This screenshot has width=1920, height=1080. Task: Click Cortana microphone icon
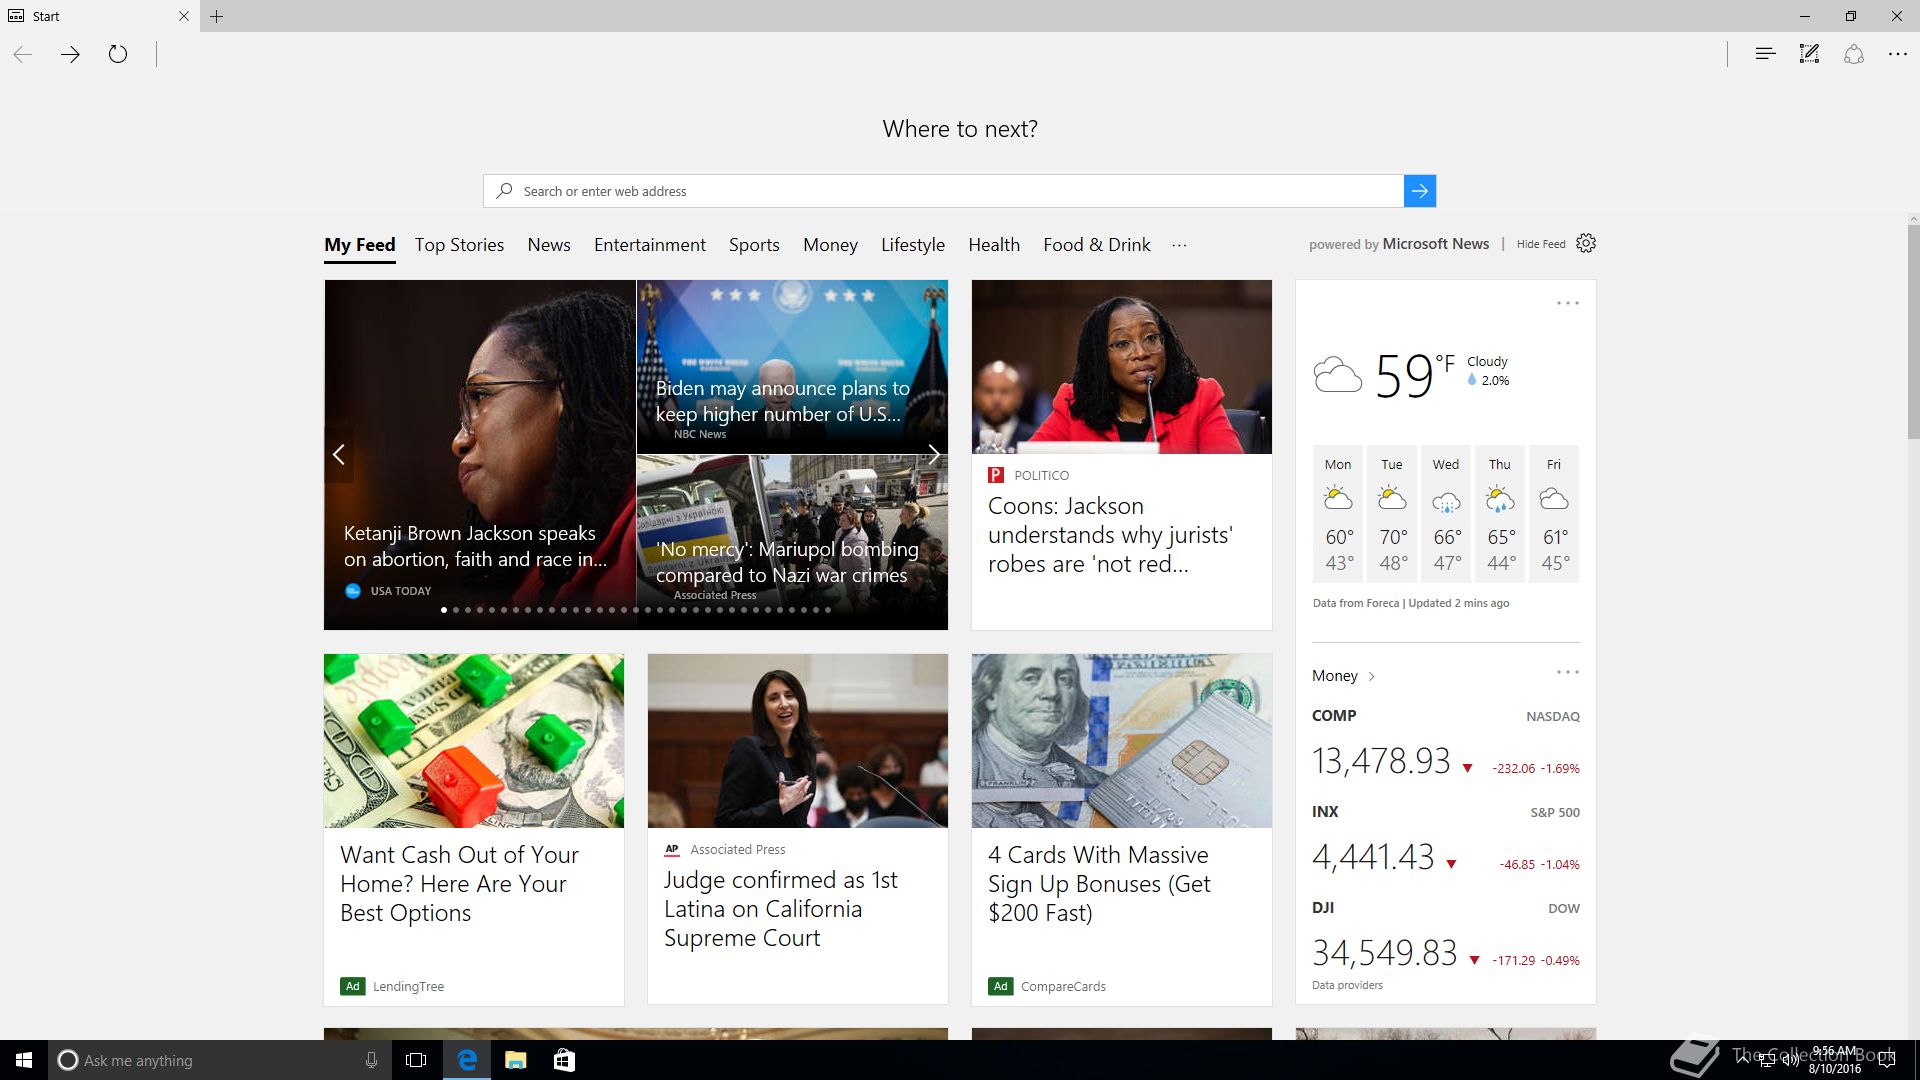[x=371, y=1060]
